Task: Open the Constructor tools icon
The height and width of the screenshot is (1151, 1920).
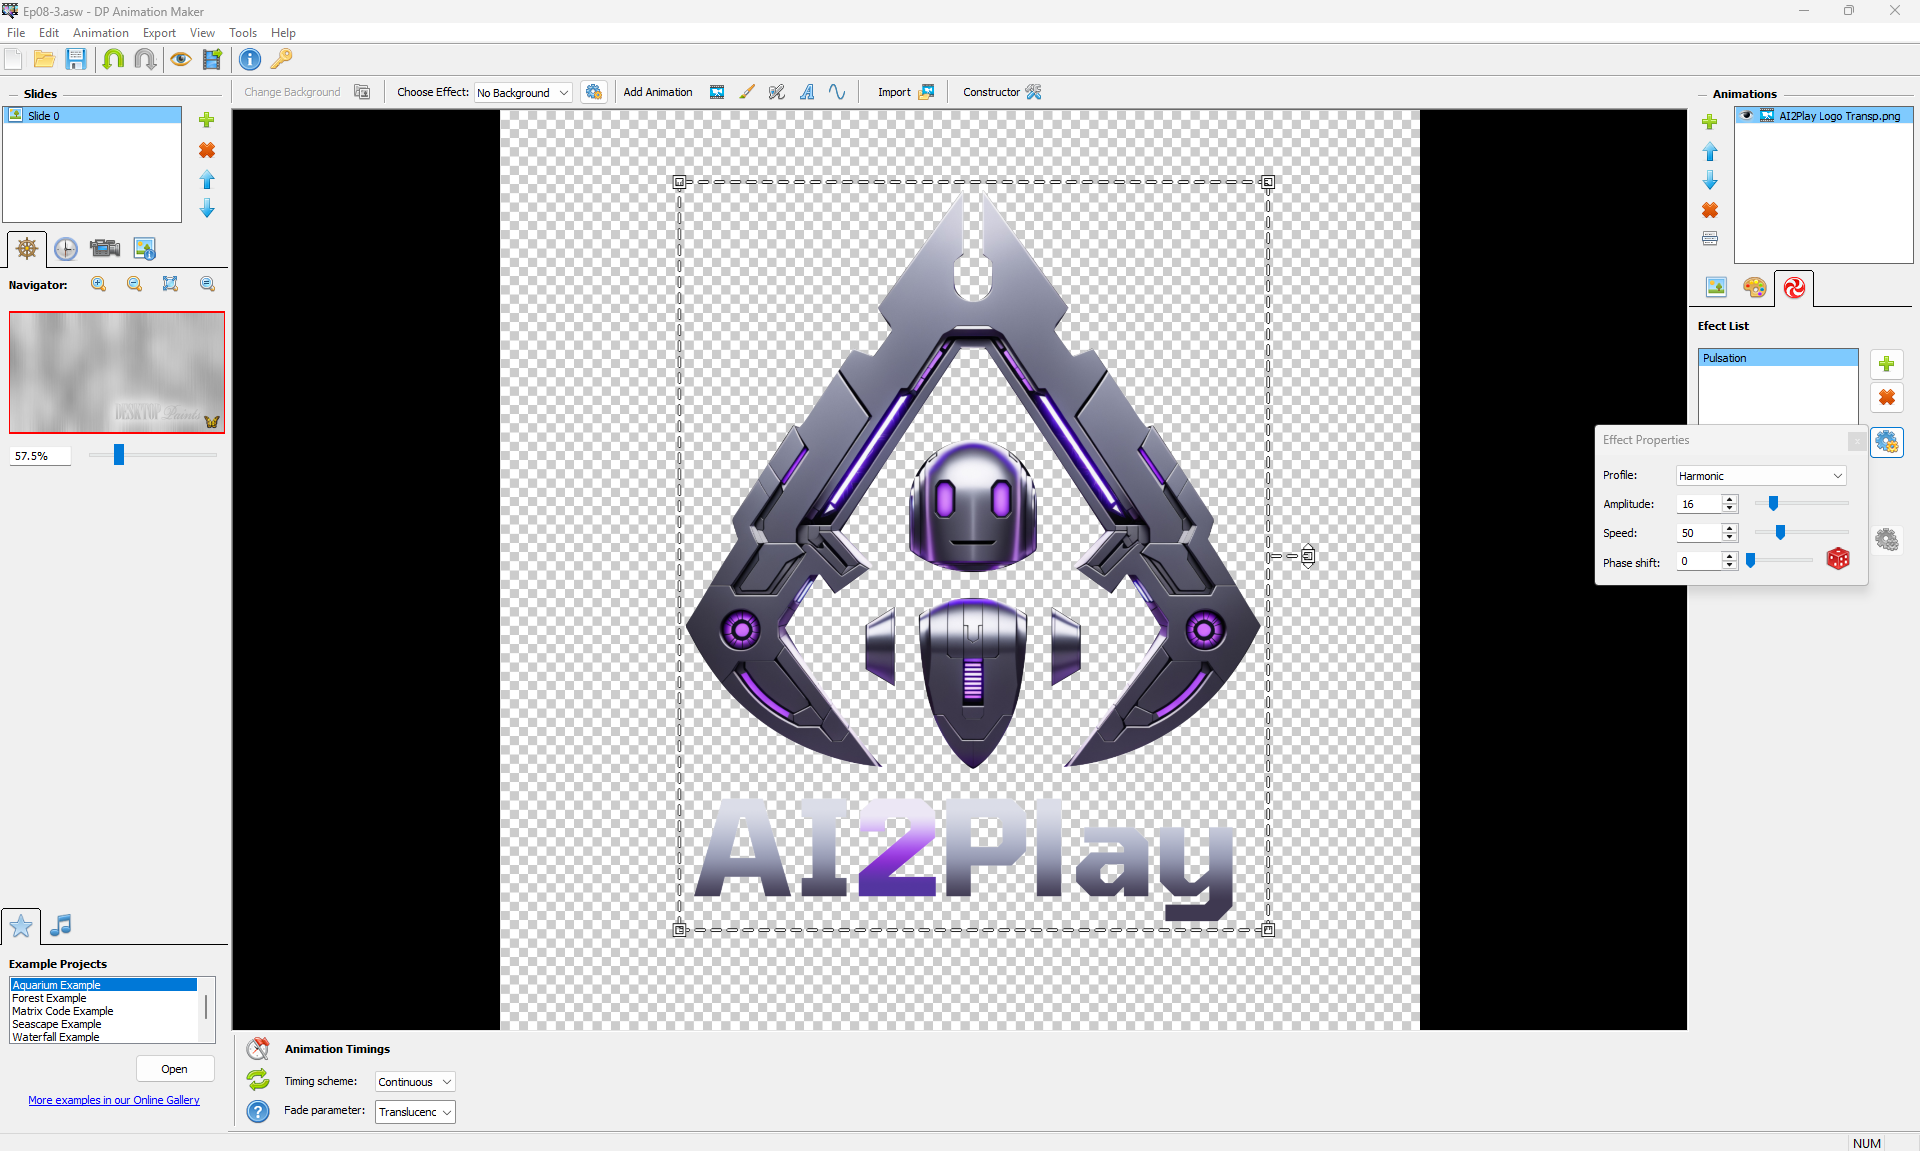Action: (1033, 92)
